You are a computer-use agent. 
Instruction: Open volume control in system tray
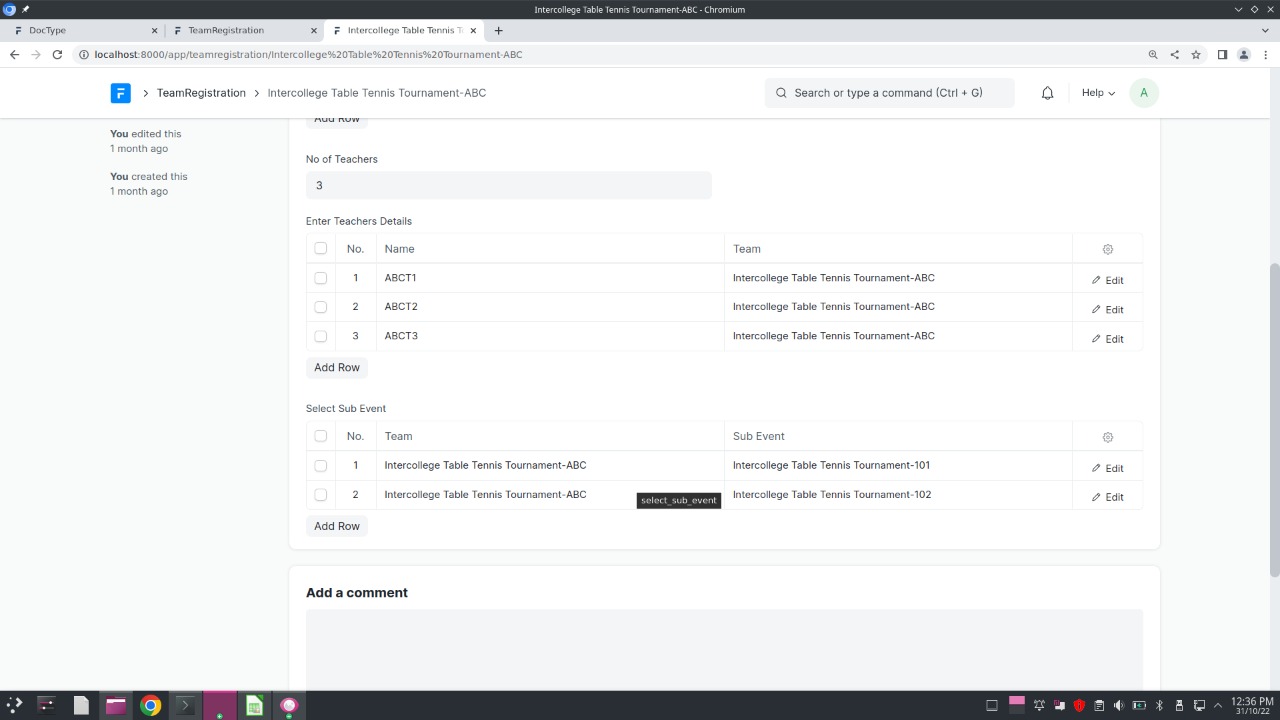point(1119,705)
